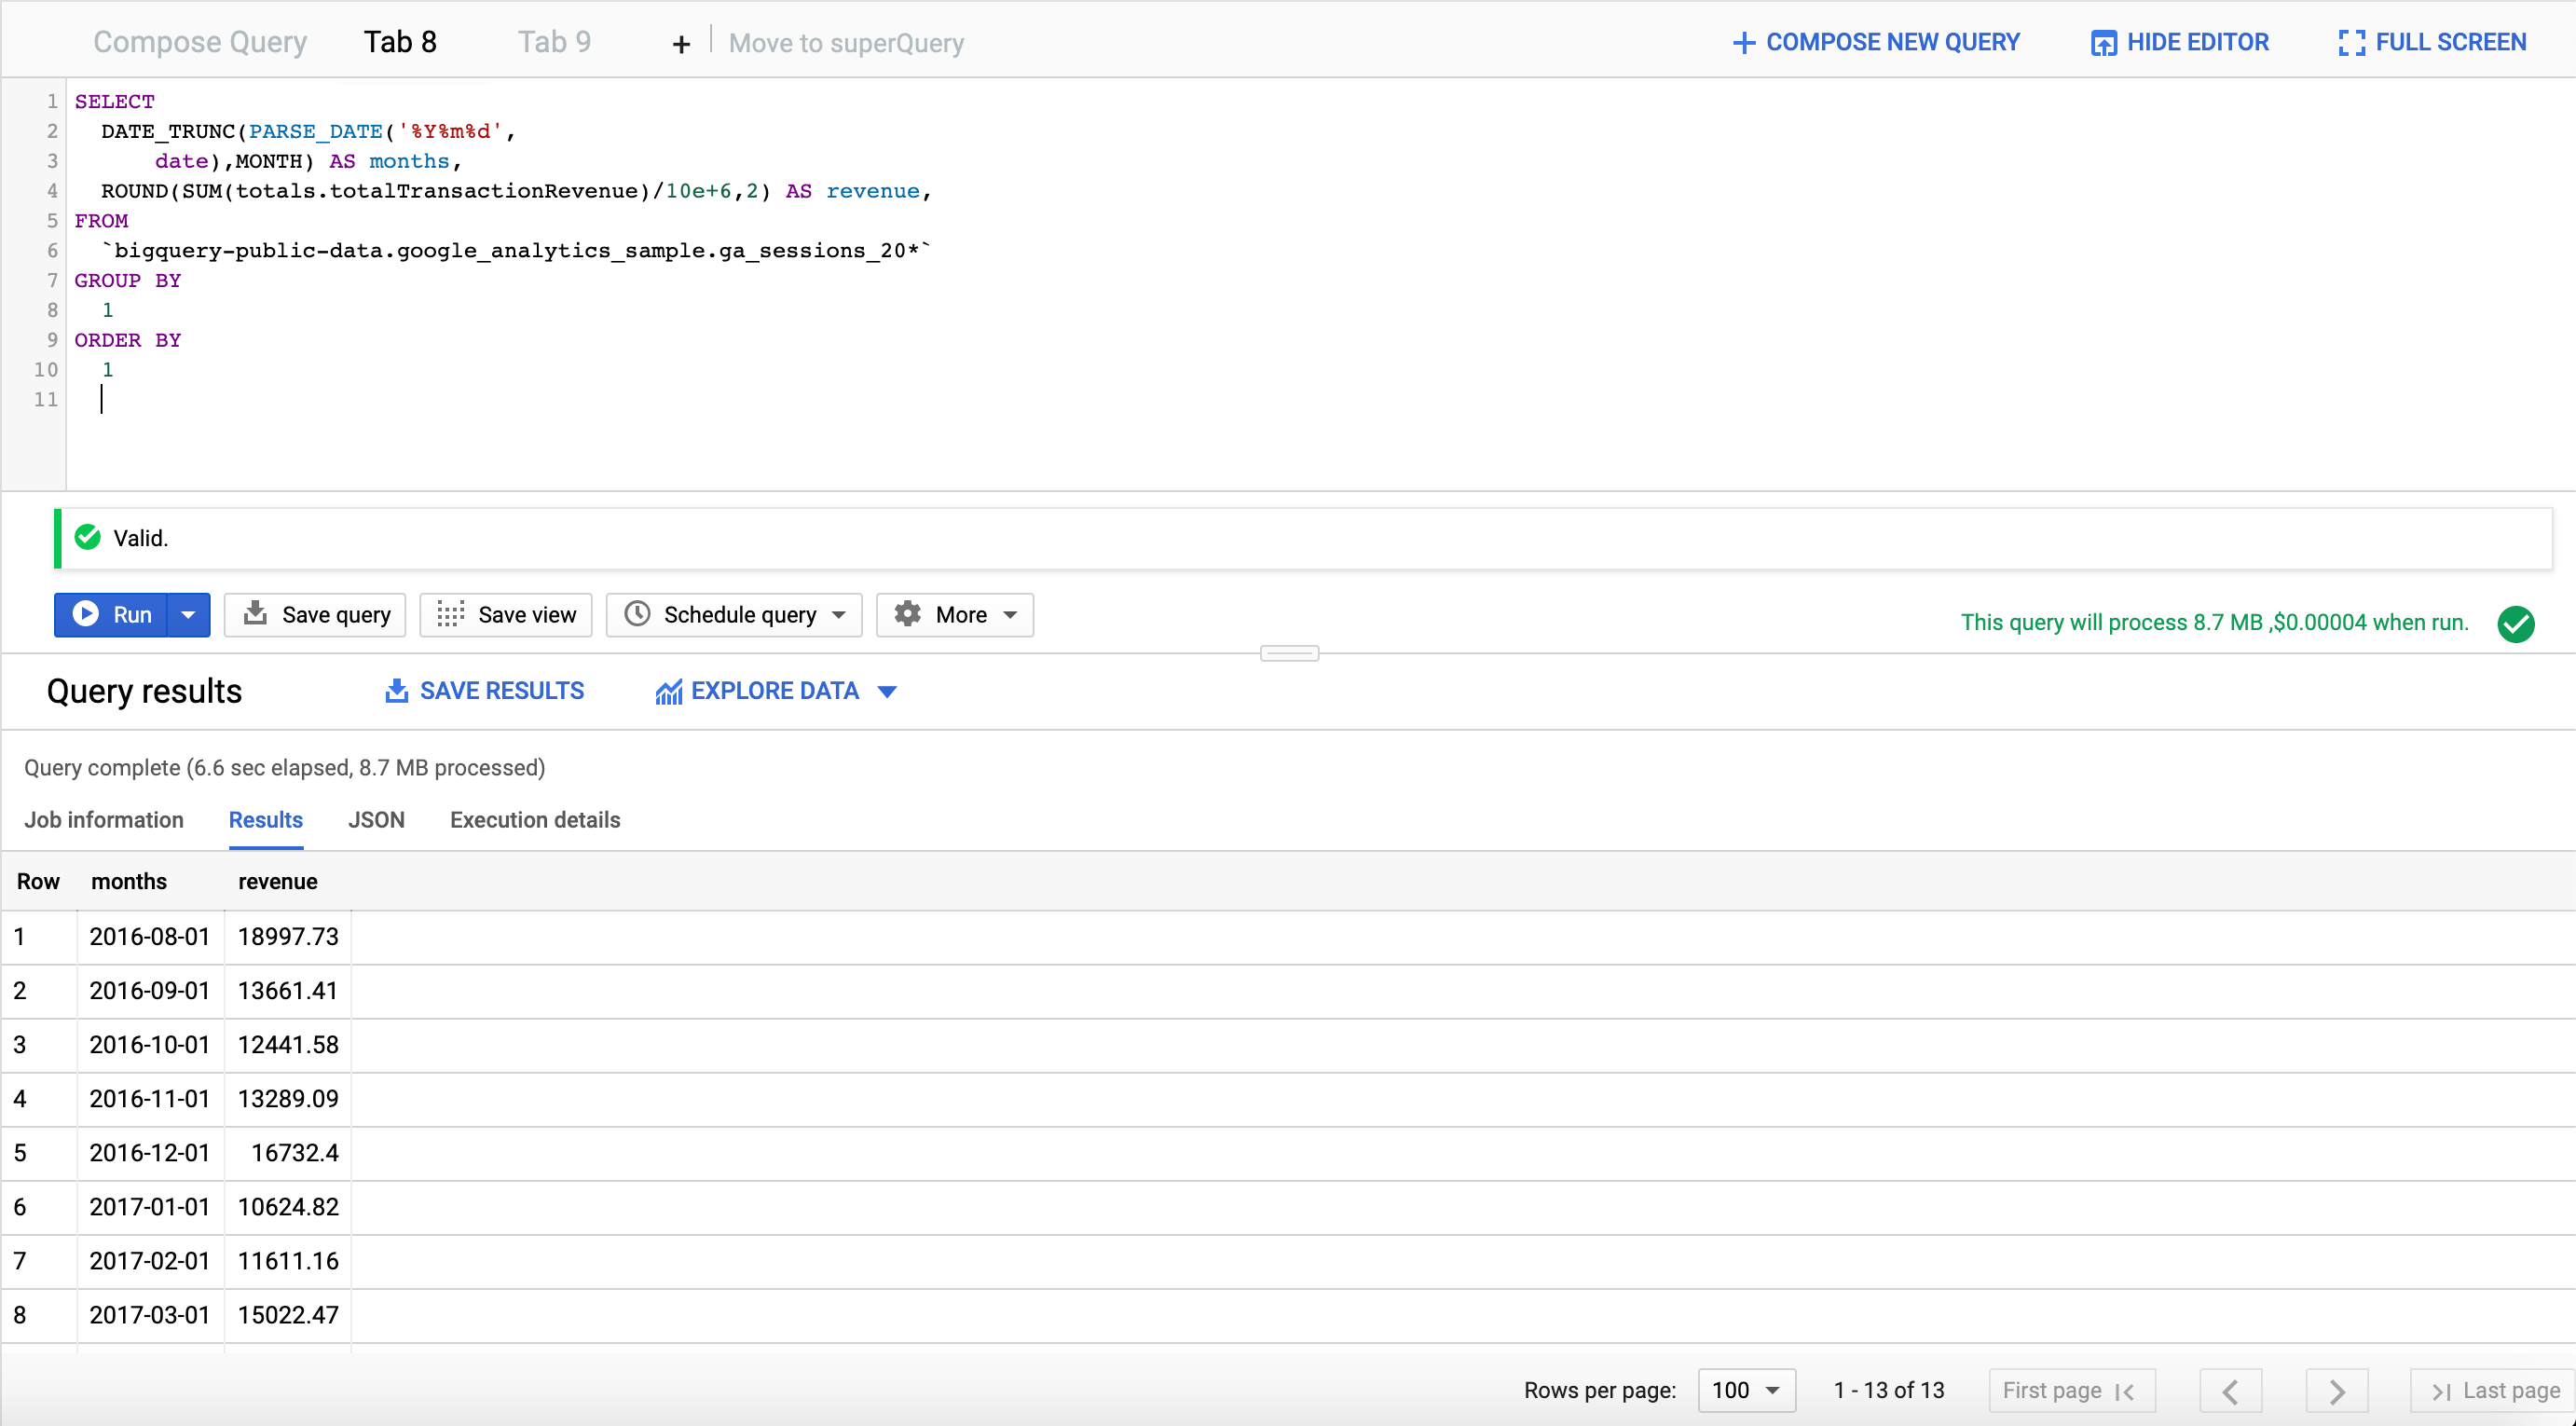Click the Explore Data chart icon
This screenshot has width=2576, height=1426.
[x=668, y=691]
